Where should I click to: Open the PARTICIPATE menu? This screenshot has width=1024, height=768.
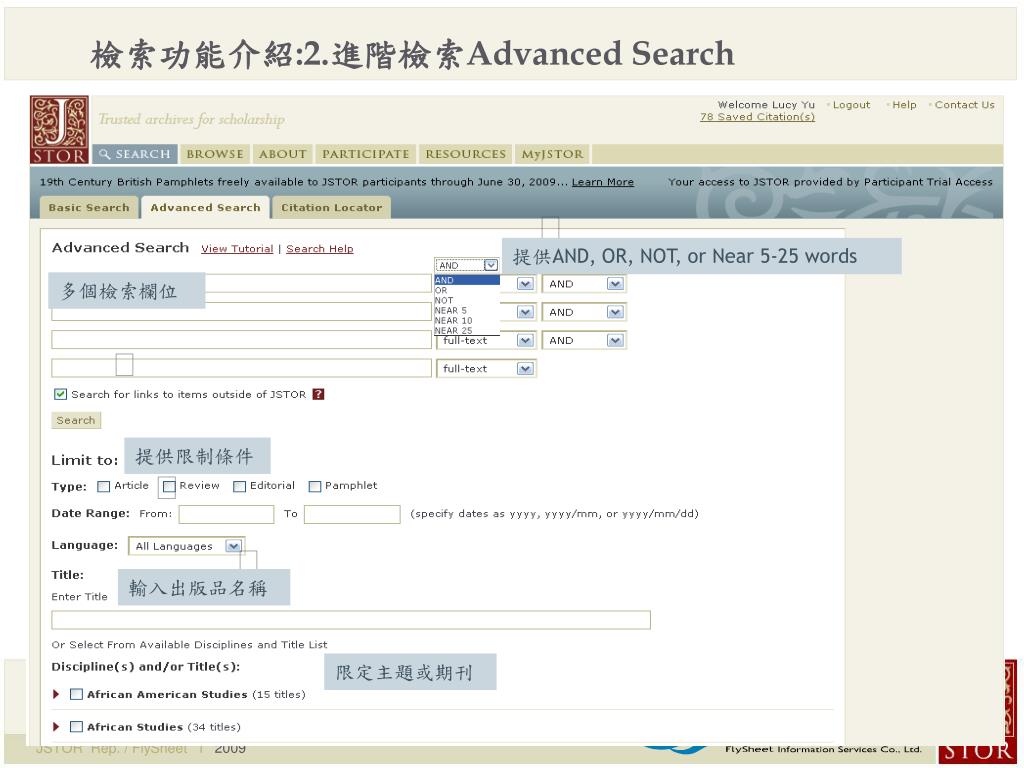(365, 154)
